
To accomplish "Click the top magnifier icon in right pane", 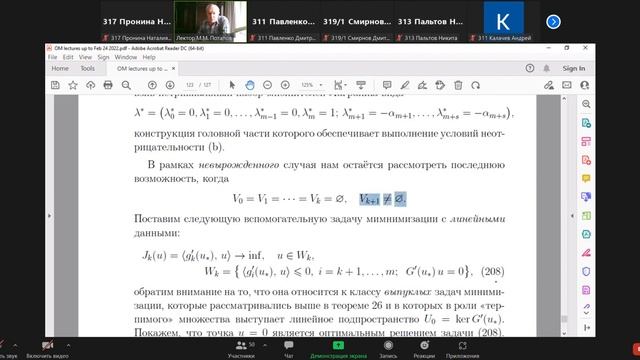I will [586, 104].
